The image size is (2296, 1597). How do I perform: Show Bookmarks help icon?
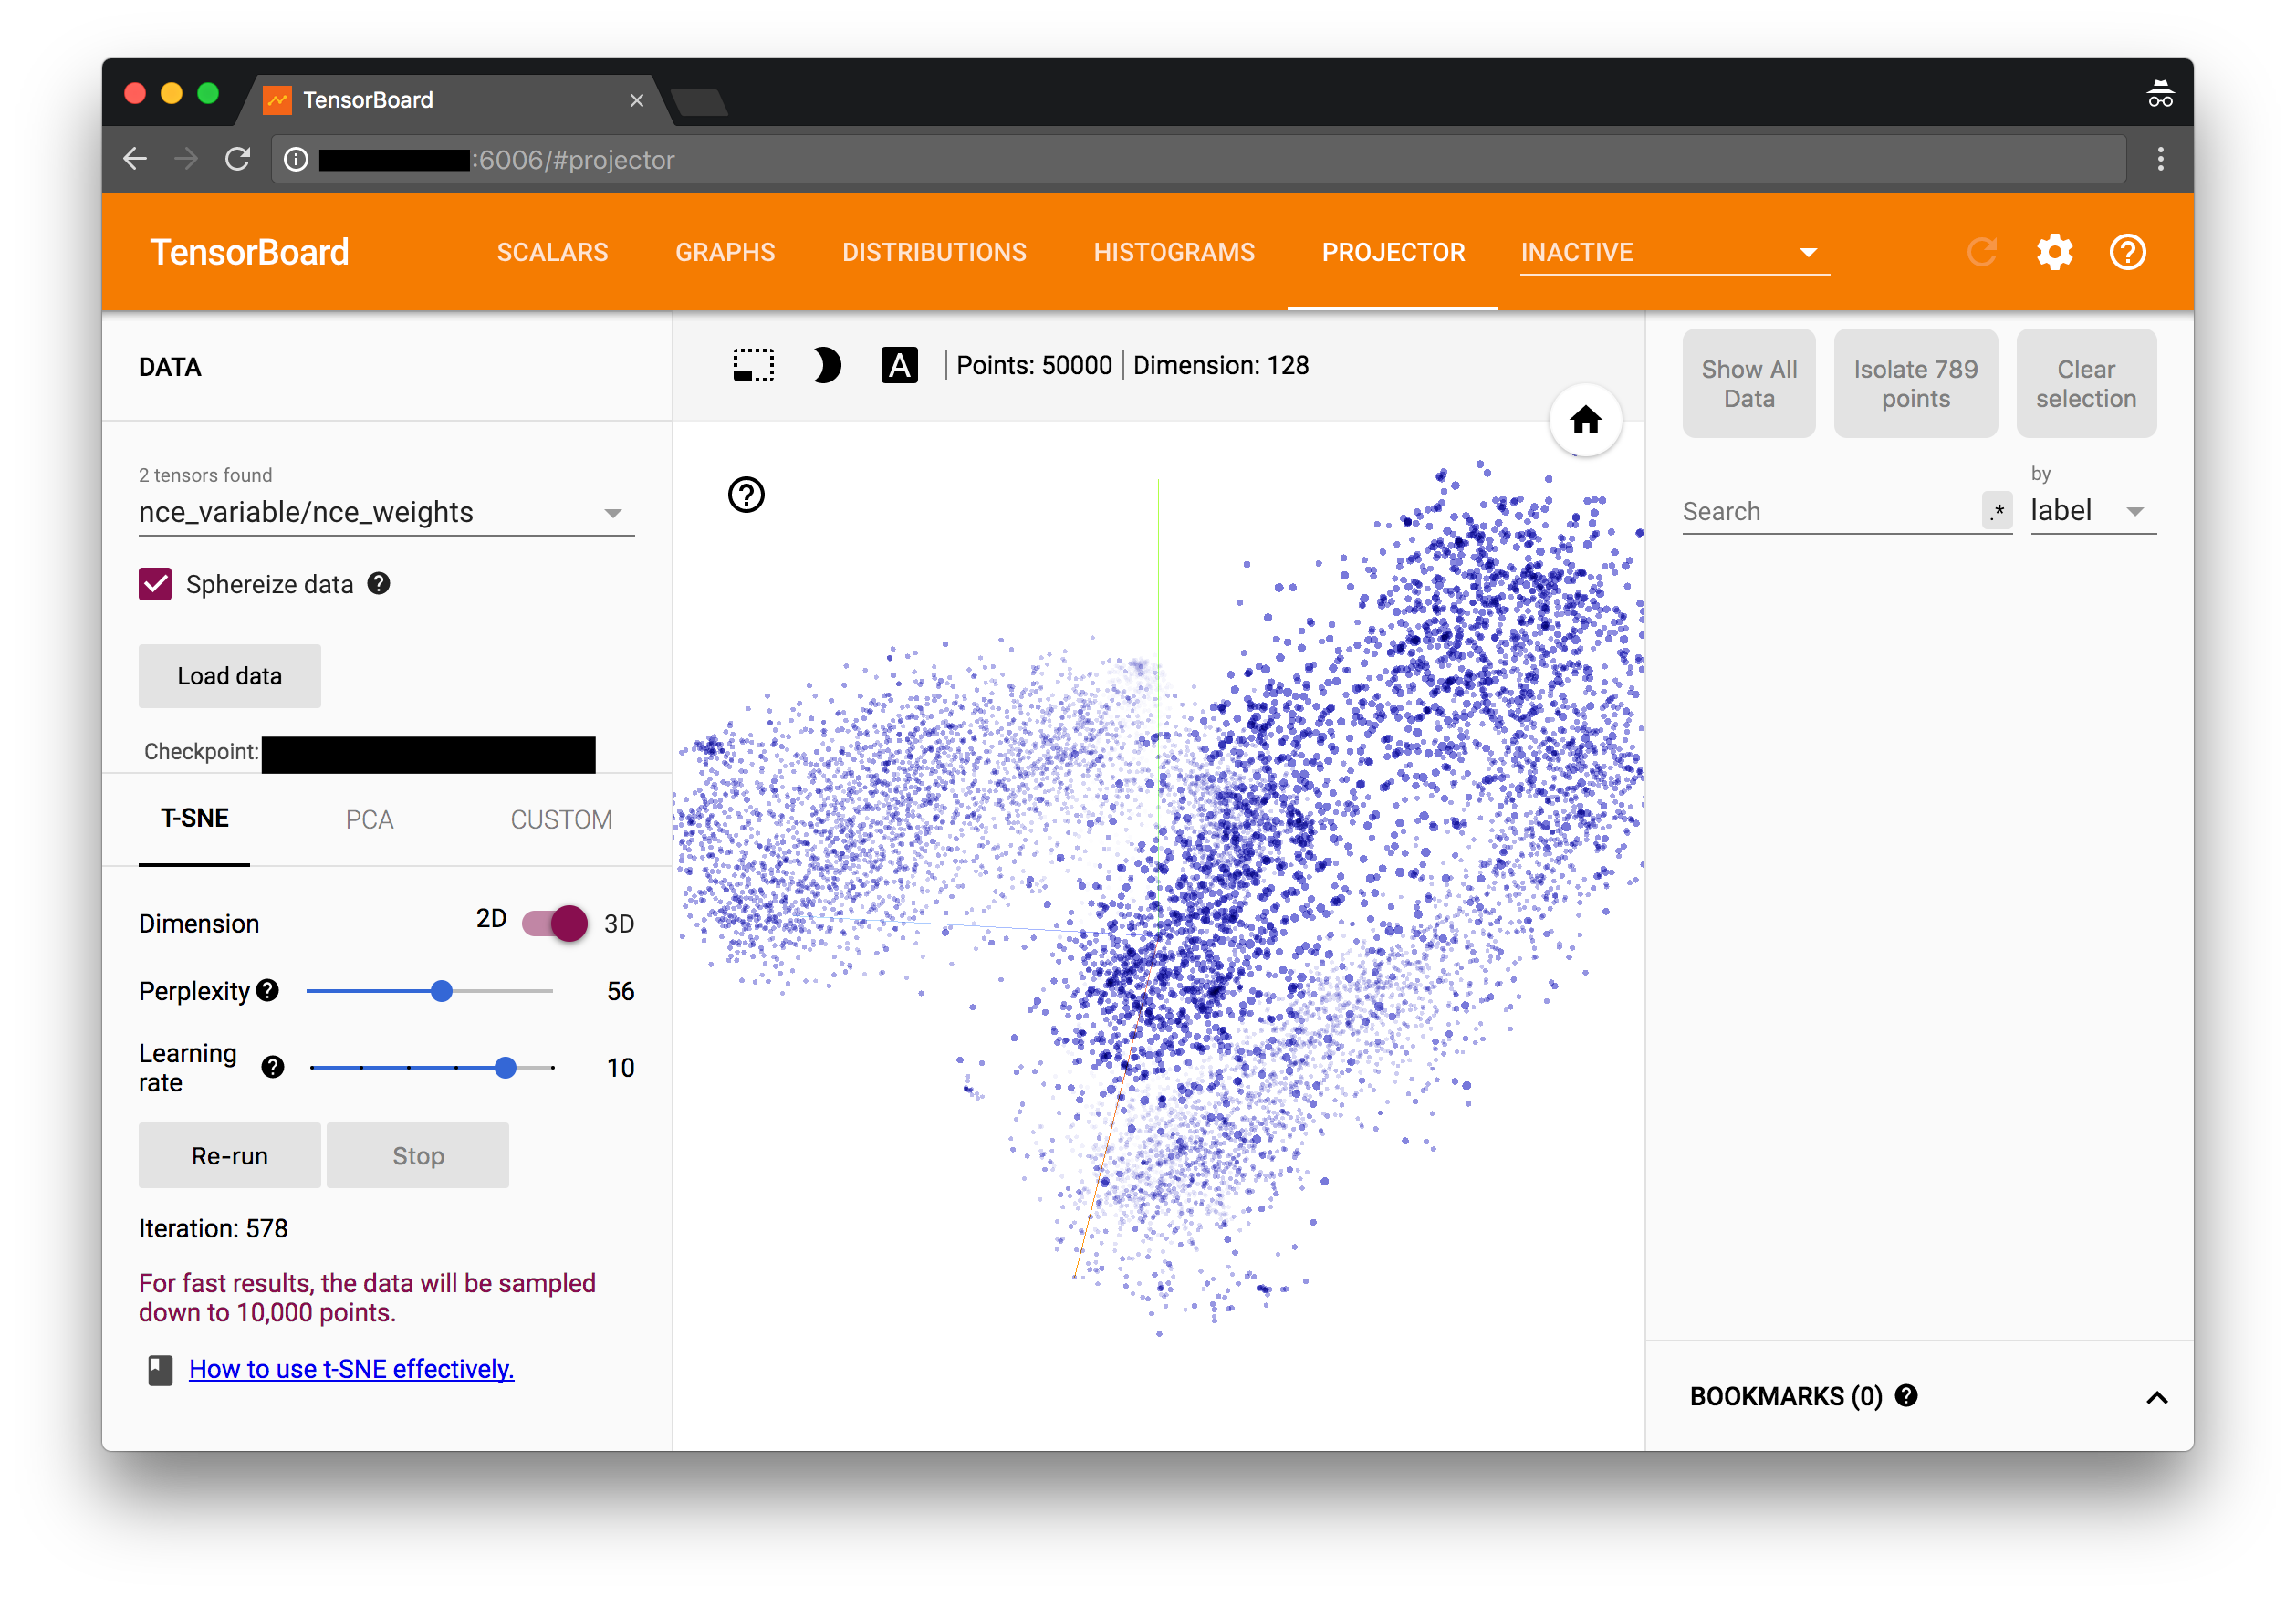[1906, 1395]
